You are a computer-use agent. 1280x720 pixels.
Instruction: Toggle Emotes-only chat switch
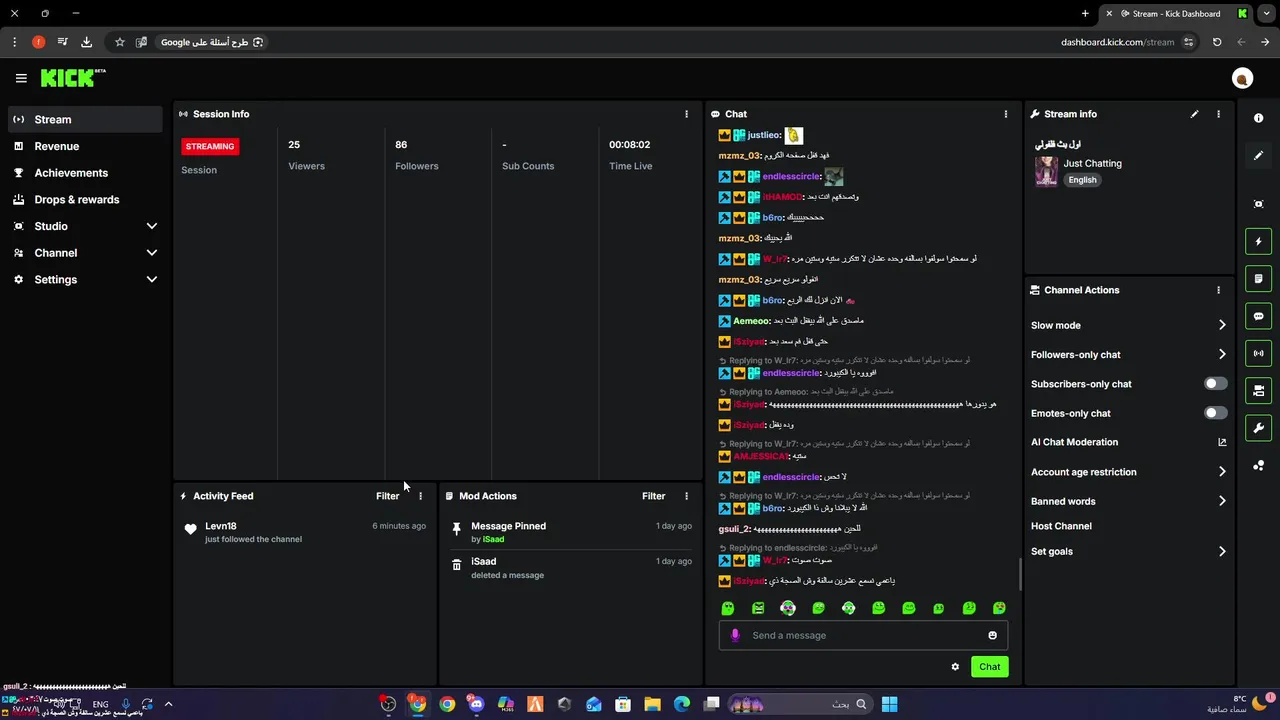click(1215, 413)
